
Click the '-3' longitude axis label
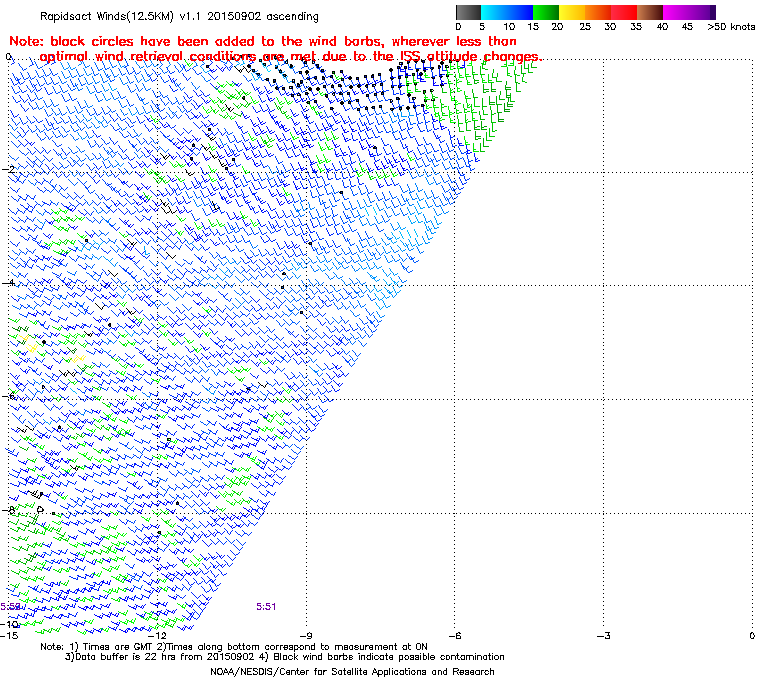point(603,636)
